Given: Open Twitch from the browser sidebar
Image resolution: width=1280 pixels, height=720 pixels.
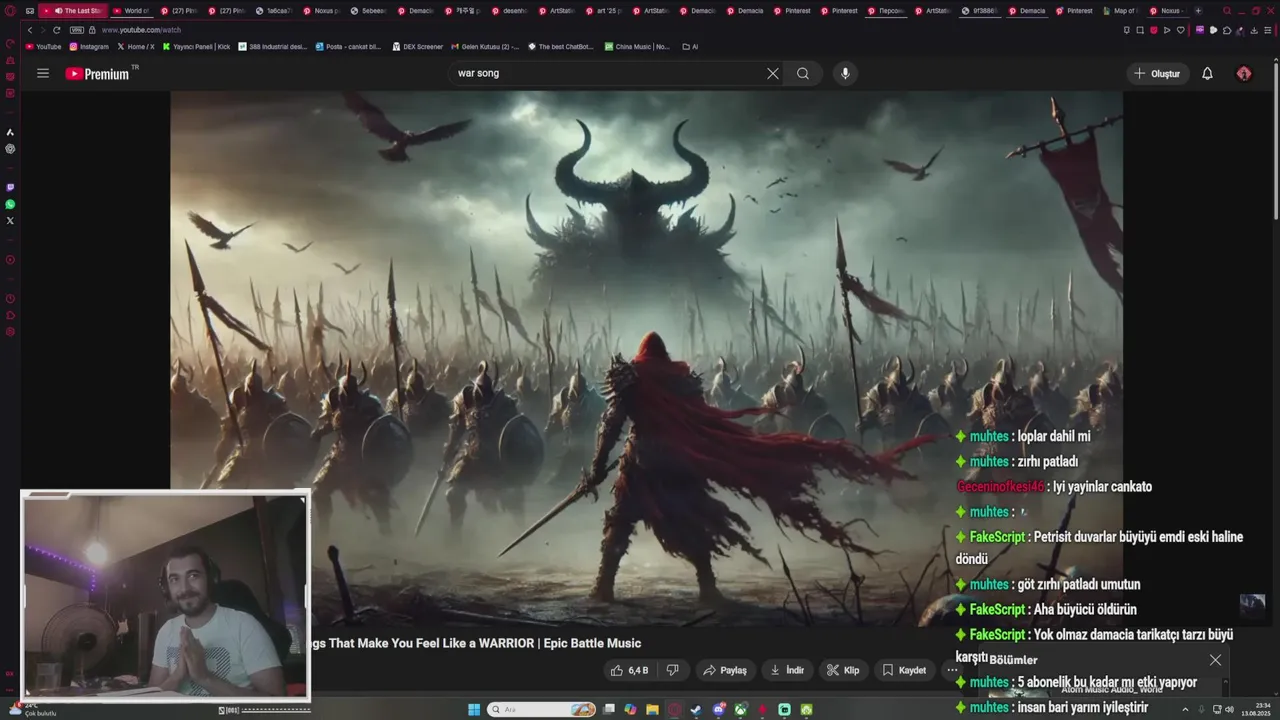Looking at the screenshot, I should (x=10, y=187).
